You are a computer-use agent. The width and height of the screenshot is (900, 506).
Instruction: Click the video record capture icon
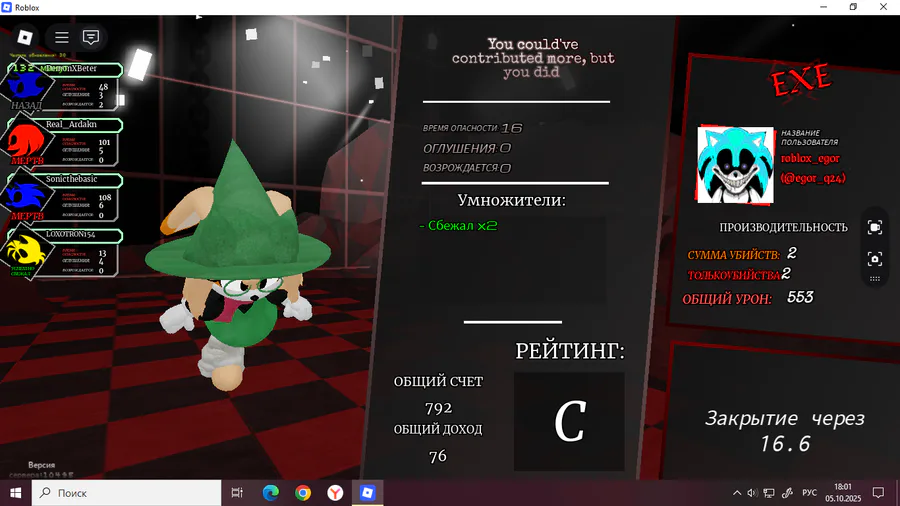point(875,227)
